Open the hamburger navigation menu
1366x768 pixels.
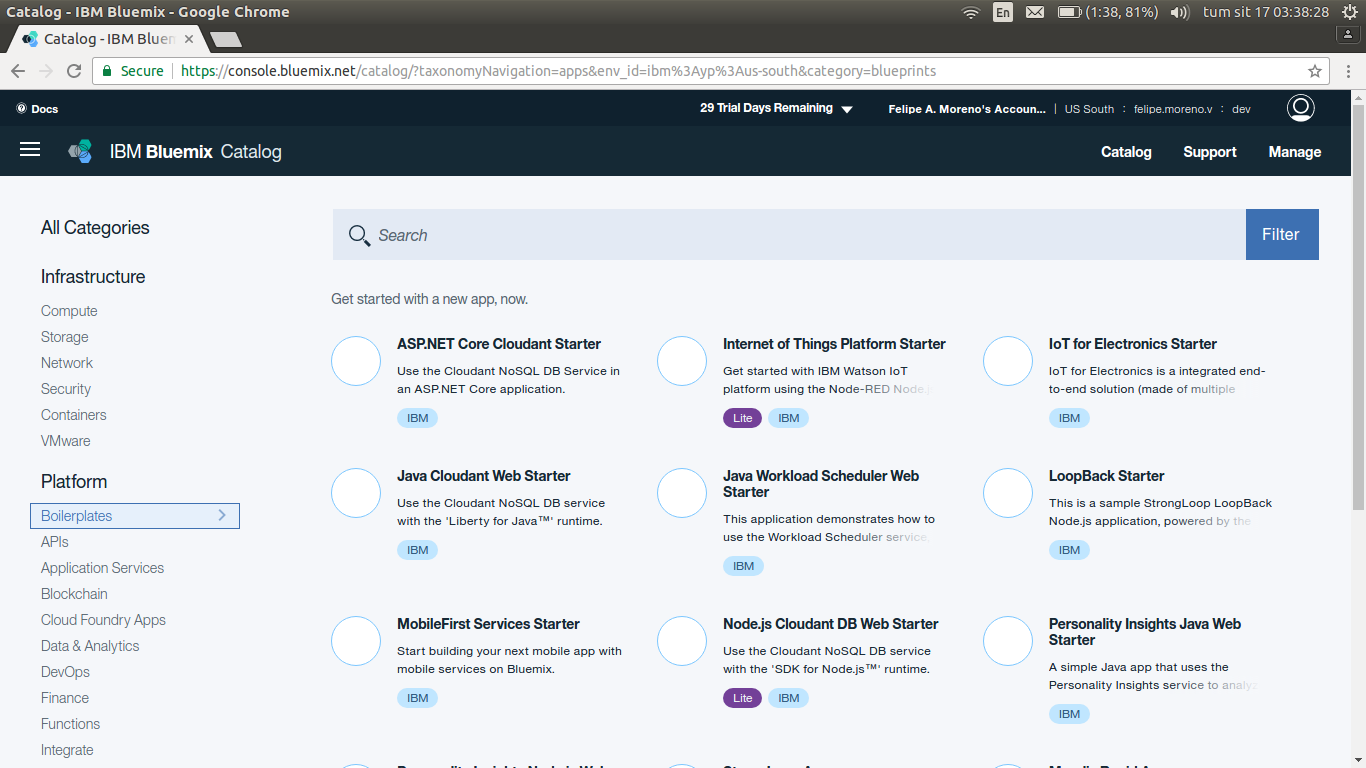[x=30, y=149]
